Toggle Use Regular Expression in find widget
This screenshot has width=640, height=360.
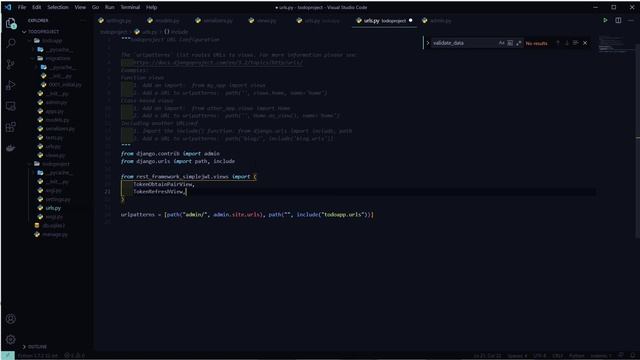click(x=519, y=43)
